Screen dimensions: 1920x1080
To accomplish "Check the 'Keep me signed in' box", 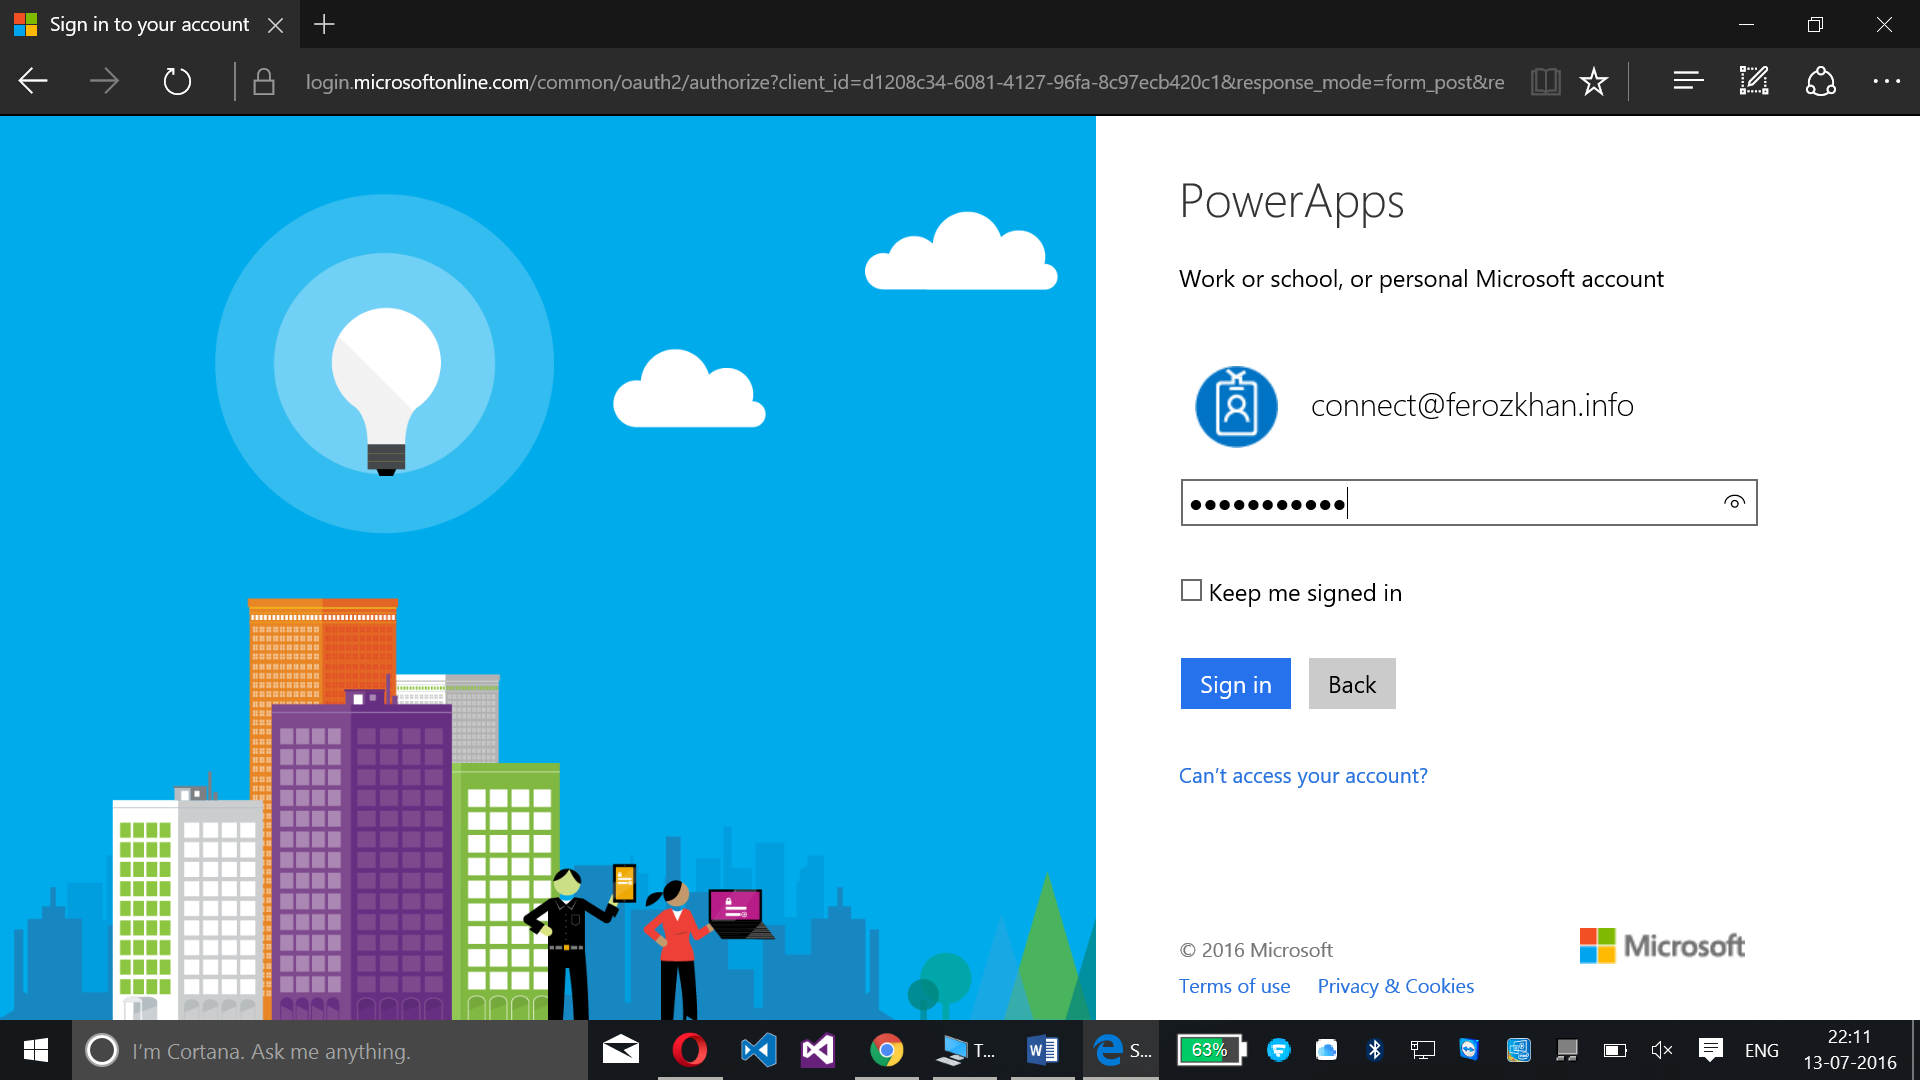I will 1191,591.
